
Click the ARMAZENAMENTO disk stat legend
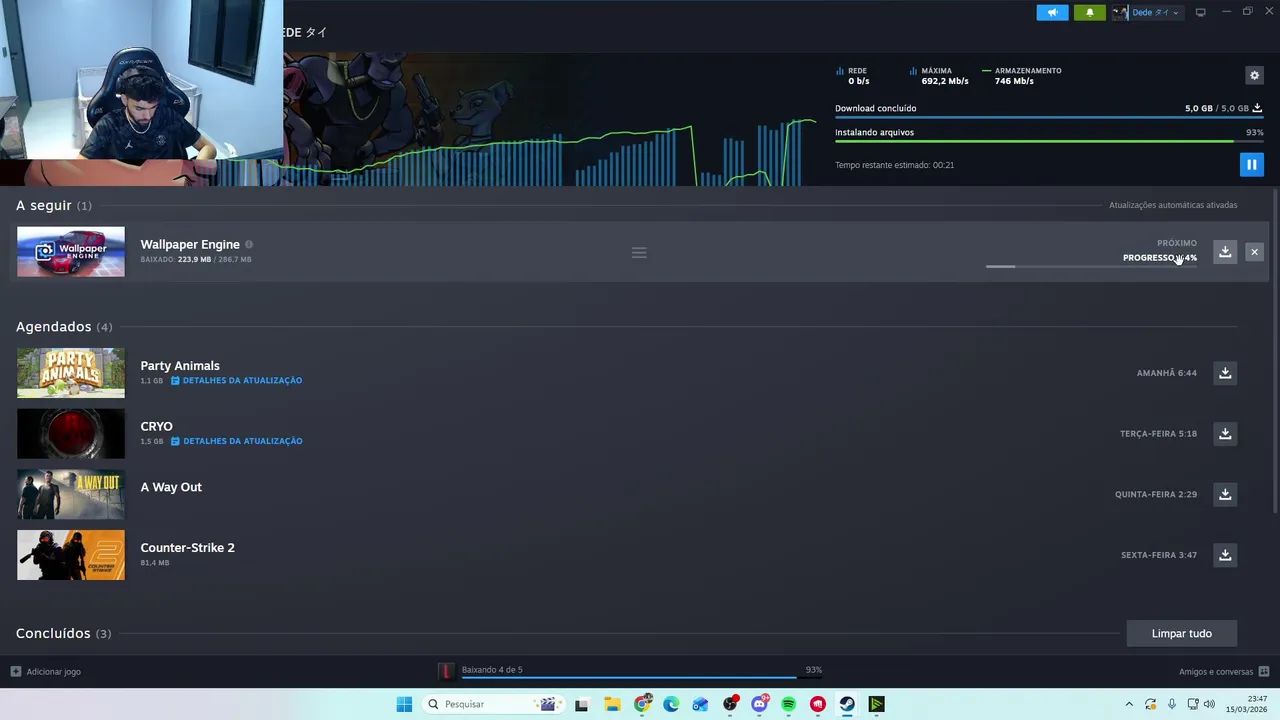1022,76
